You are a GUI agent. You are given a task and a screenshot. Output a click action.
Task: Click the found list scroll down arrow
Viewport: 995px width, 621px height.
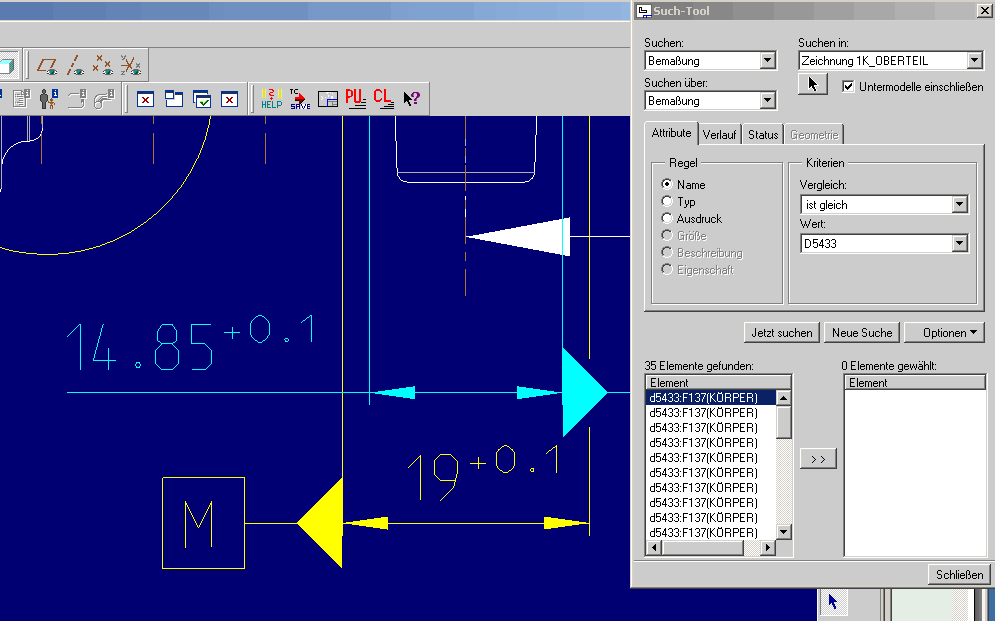(784, 532)
